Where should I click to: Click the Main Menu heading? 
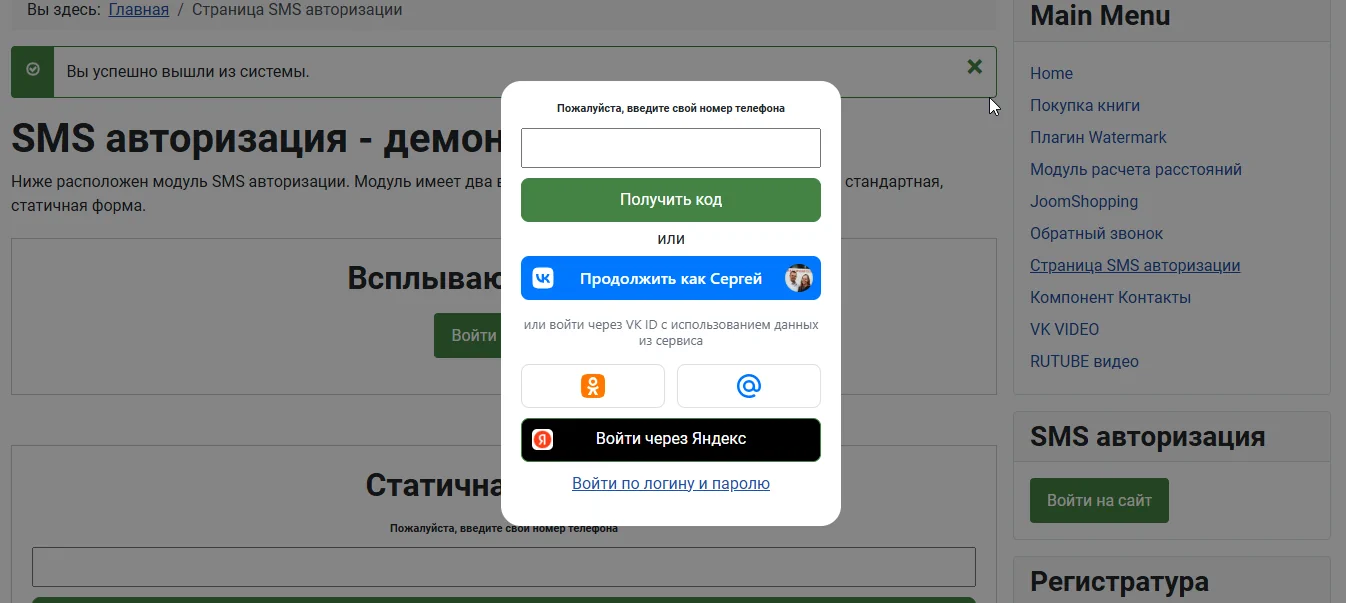1100,15
